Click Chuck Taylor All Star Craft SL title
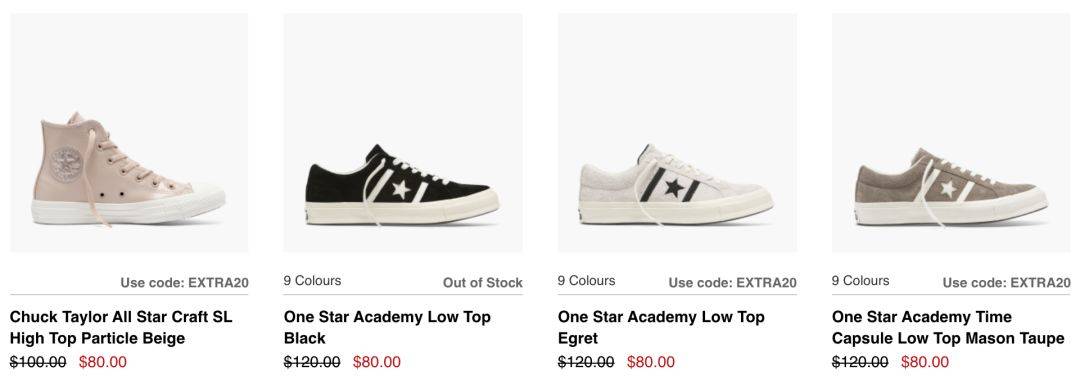This screenshot has height=384, width=1080. coord(121,328)
